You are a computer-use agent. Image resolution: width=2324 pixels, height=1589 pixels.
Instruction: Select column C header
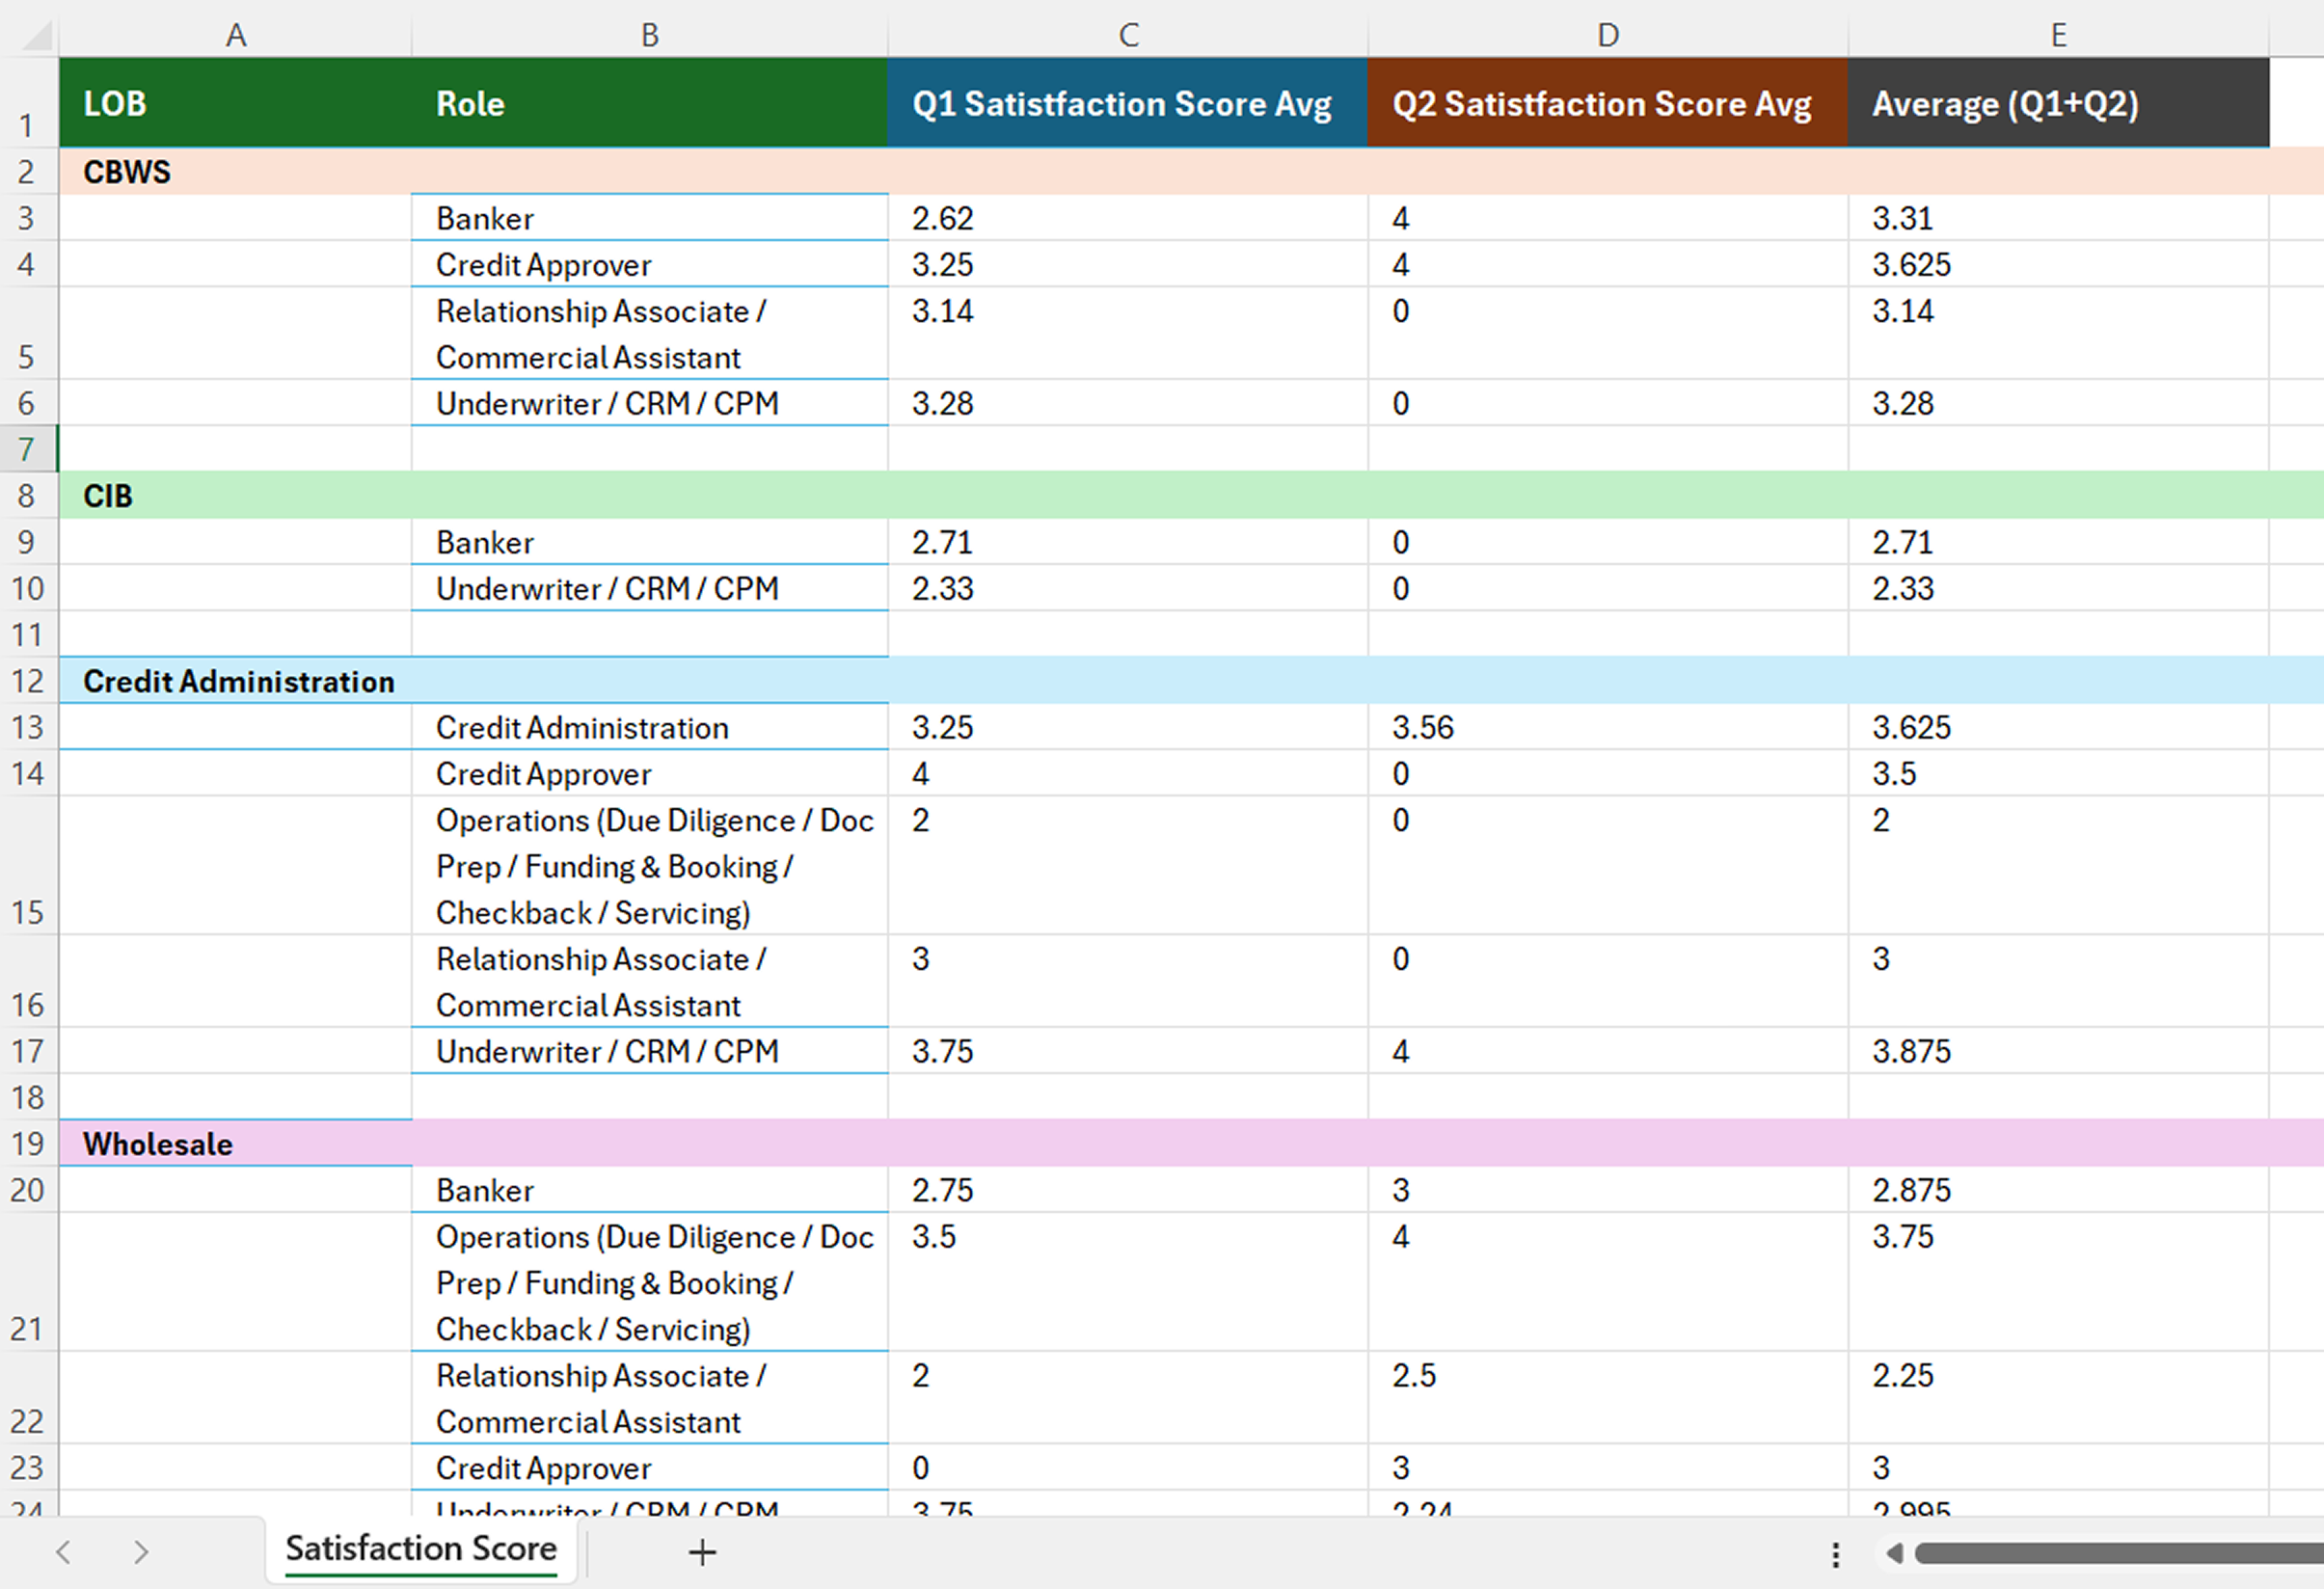click(x=1128, y=35)
